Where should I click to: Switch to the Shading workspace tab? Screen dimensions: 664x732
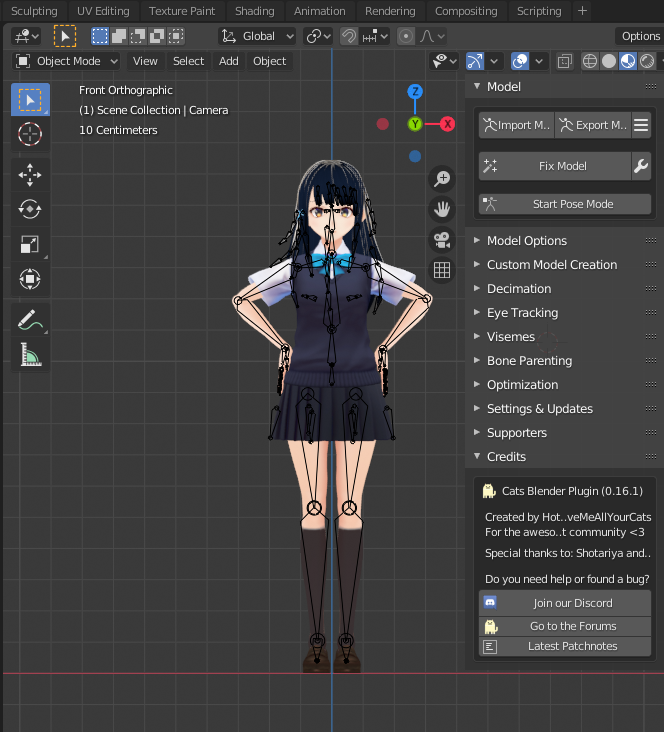(x=254, y=11)
